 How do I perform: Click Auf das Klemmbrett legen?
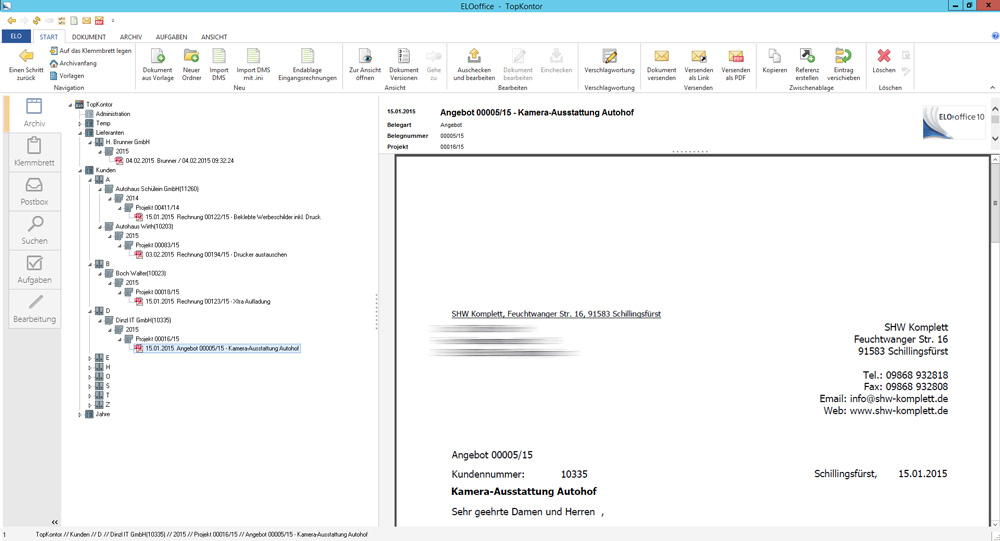(91, 50)
